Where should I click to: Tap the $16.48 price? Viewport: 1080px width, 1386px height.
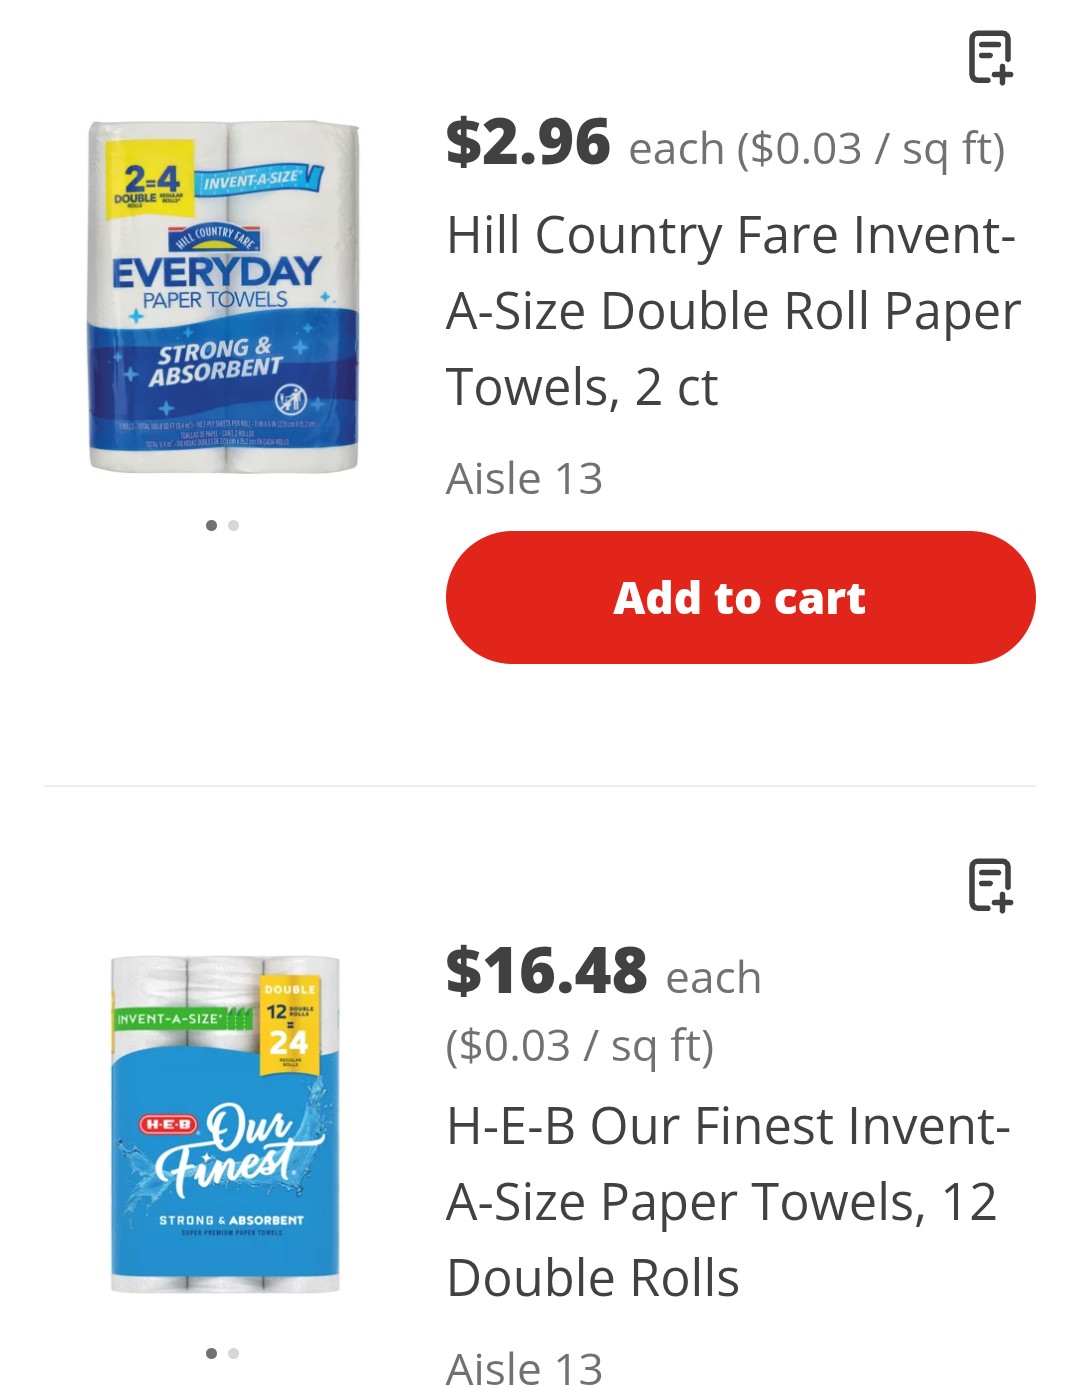[x=546, y=970]
